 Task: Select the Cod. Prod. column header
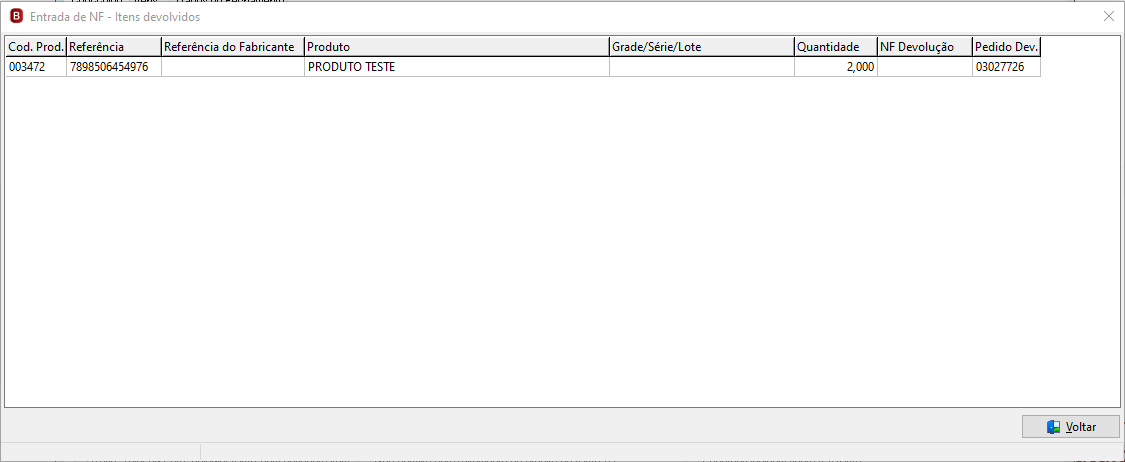coord(36,47)
